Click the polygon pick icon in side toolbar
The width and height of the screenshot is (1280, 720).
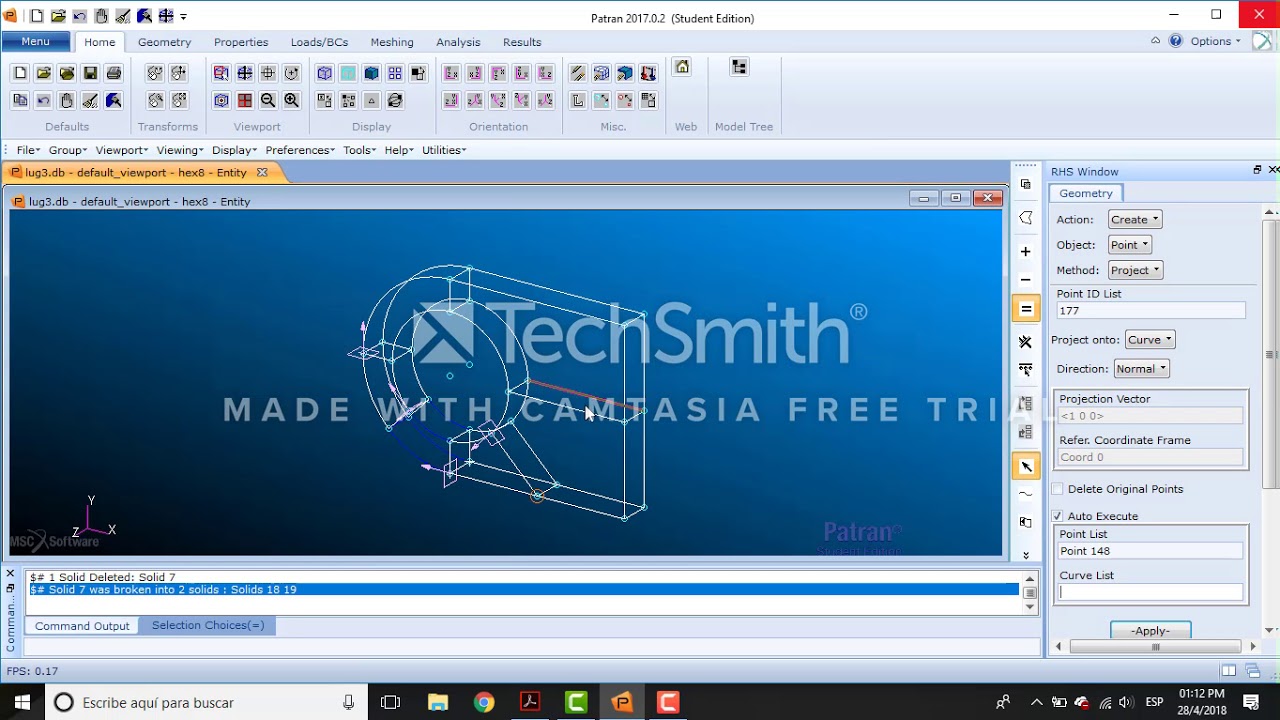pyautogui.click(x=1025, y=218)
